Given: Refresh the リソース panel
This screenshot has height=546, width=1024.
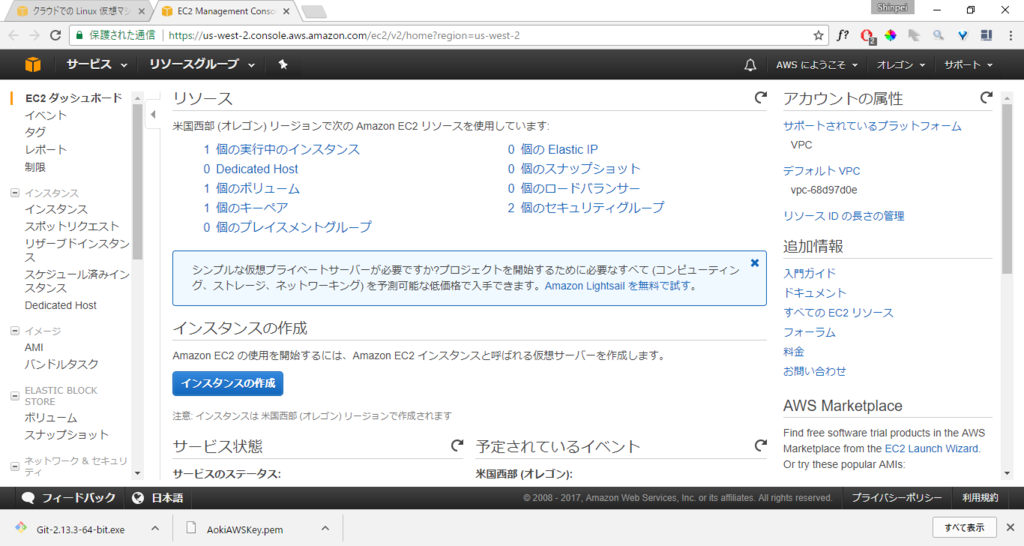Looking at the screenshot, I should coord(760,98).
